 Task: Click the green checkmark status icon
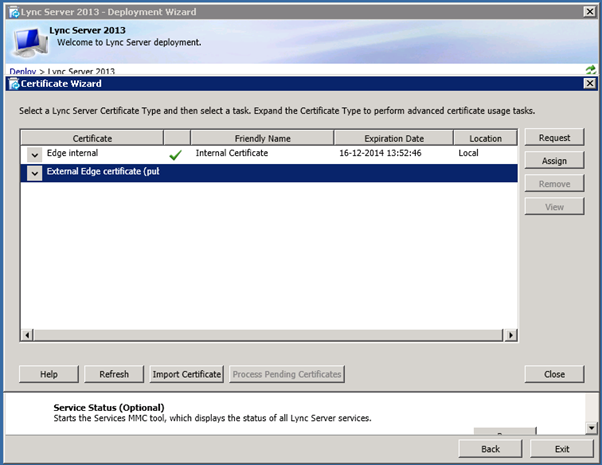176,155
